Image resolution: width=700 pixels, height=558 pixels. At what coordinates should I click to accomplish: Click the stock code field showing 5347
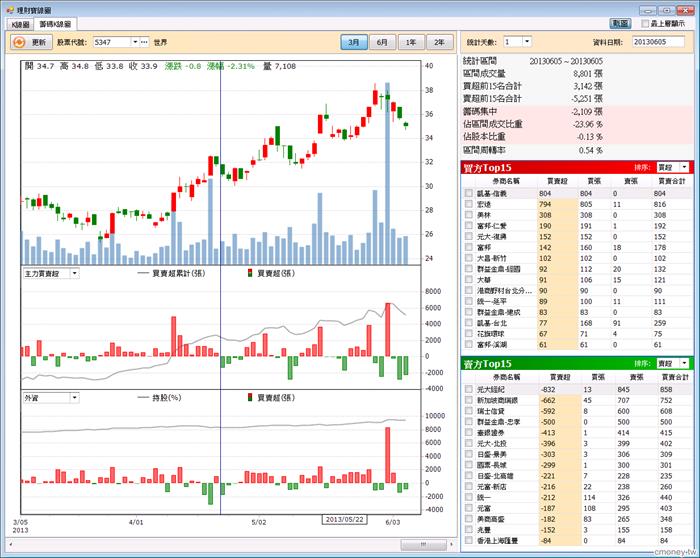pos(112,42)
